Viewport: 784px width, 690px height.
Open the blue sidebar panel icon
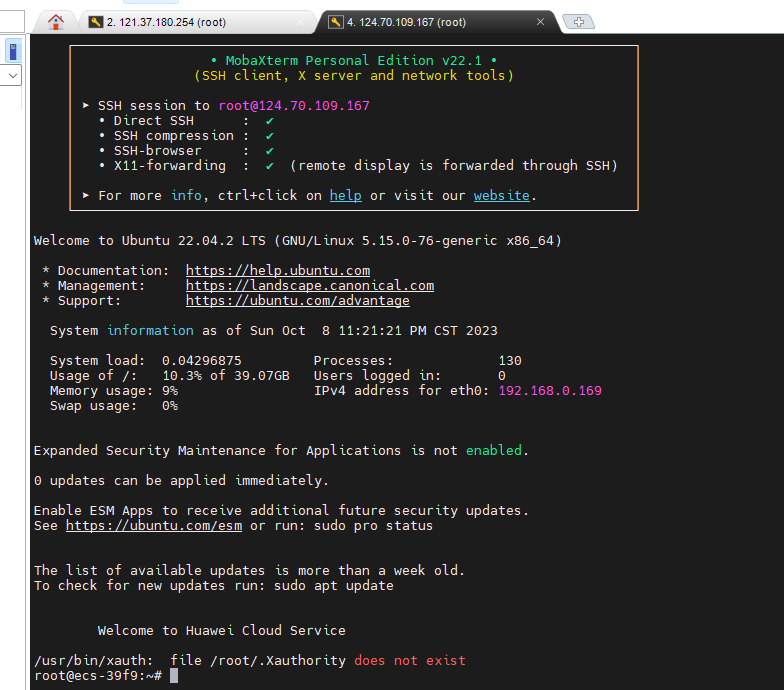click(x=13, y=51)
